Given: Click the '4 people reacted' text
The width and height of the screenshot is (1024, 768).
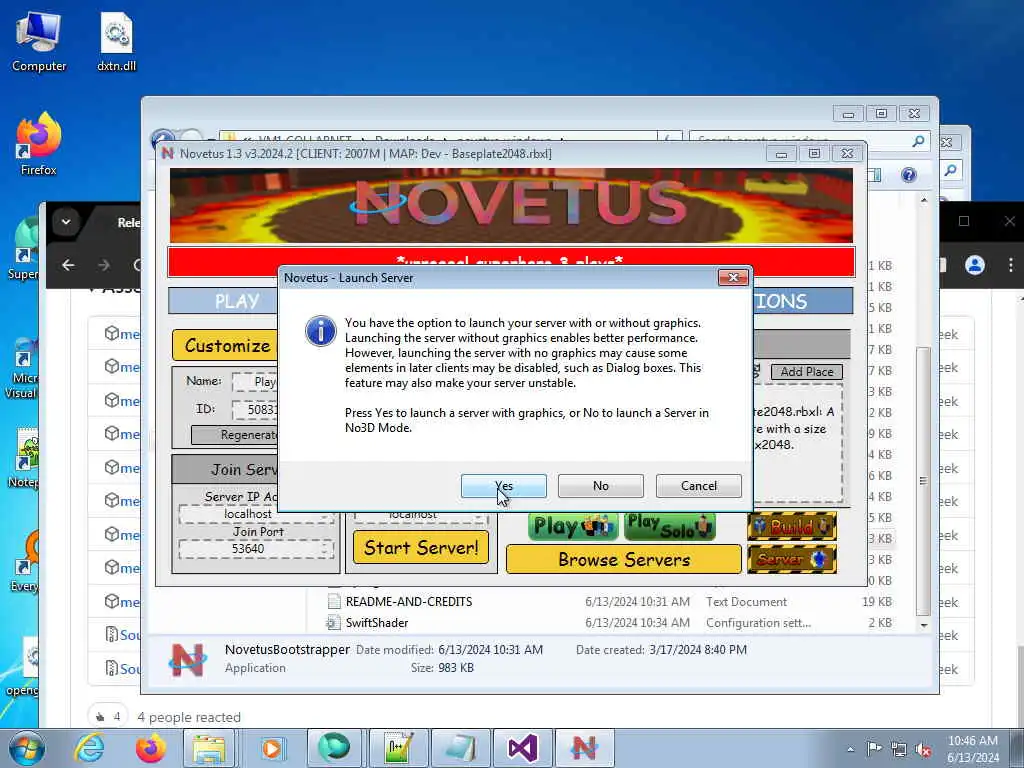Looking at the screenshot, I should pos(189,717).
